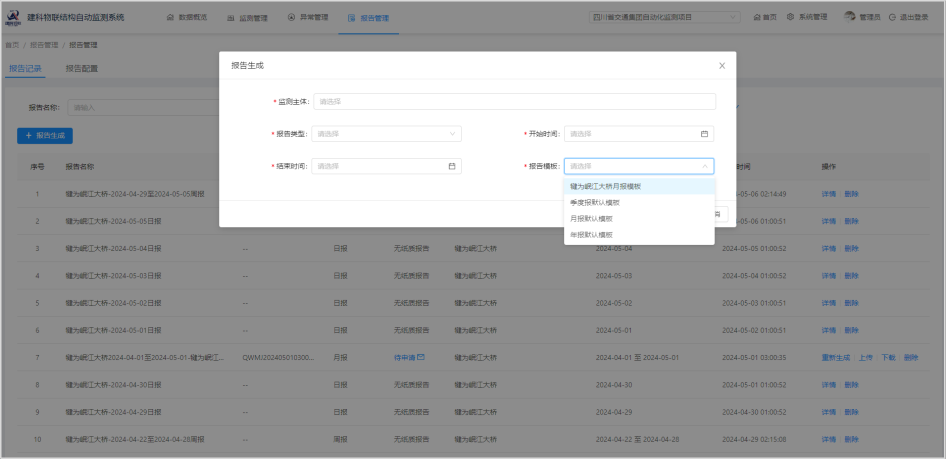Viewport: 946px width, 459px height.
Task: Switch to the 报告记录 tab
Action: pyautogui.click(x=25, y=69)
